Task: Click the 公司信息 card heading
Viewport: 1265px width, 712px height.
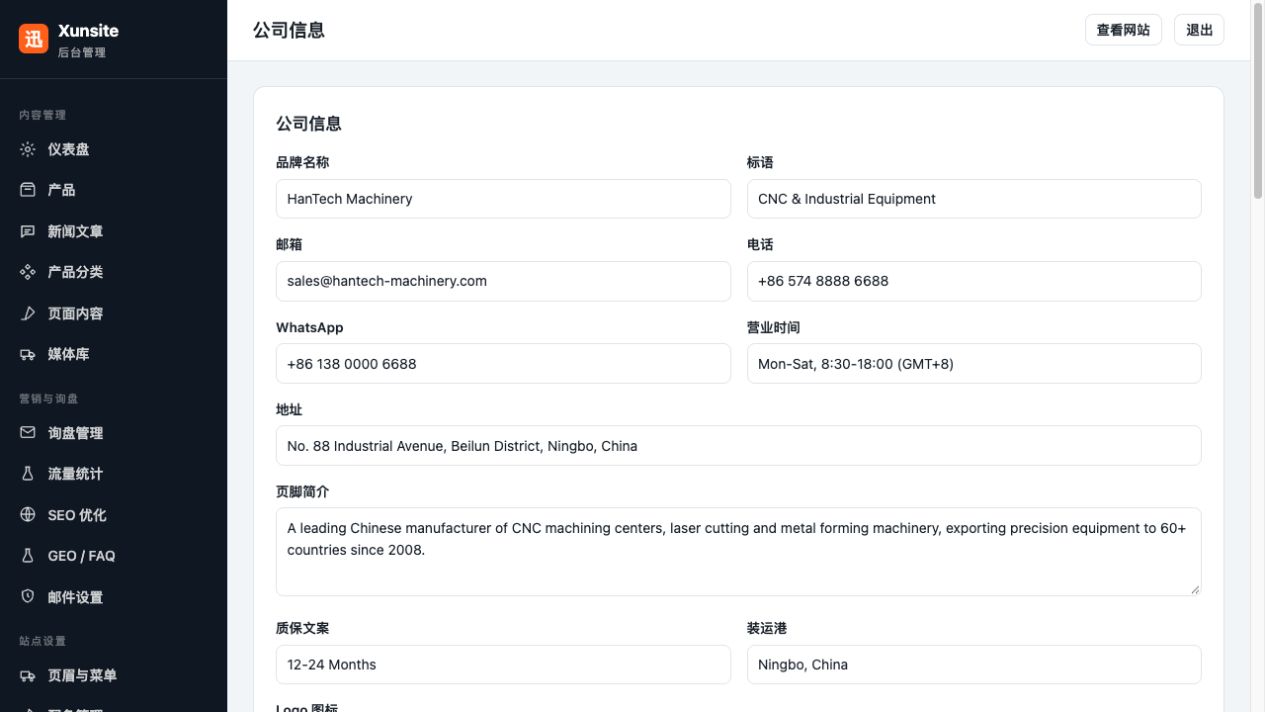Action: [x=309, y=124]
